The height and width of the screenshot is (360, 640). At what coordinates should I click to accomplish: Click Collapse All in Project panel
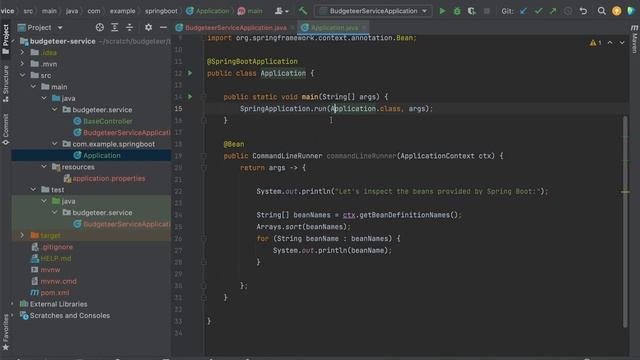[129, 27]
